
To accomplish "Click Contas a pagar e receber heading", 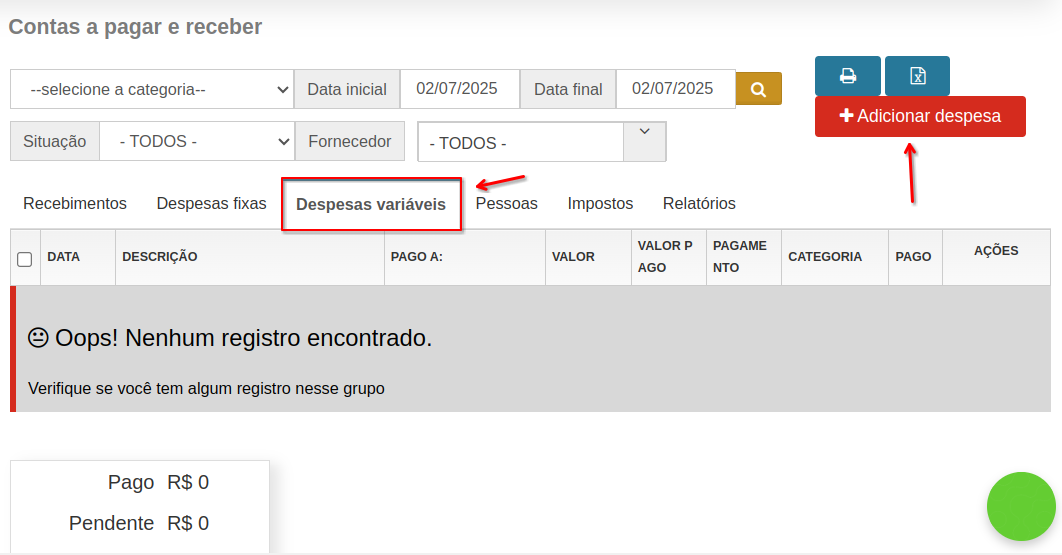I will (135, 27).
